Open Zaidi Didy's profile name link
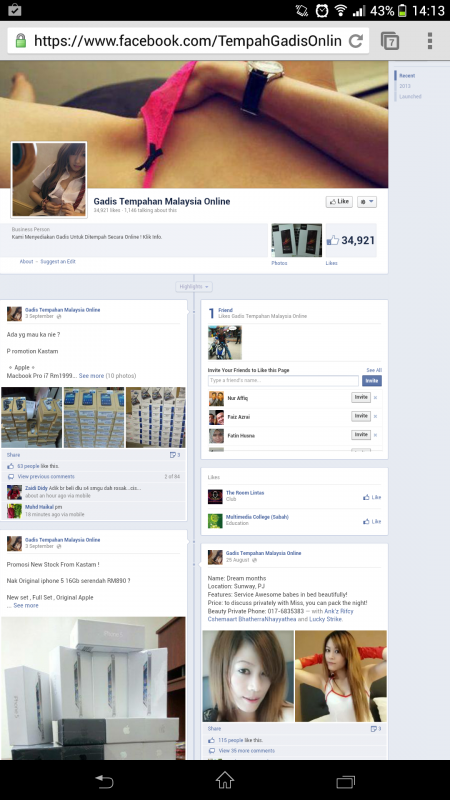 pyautogui.click(x=36, y=488)
